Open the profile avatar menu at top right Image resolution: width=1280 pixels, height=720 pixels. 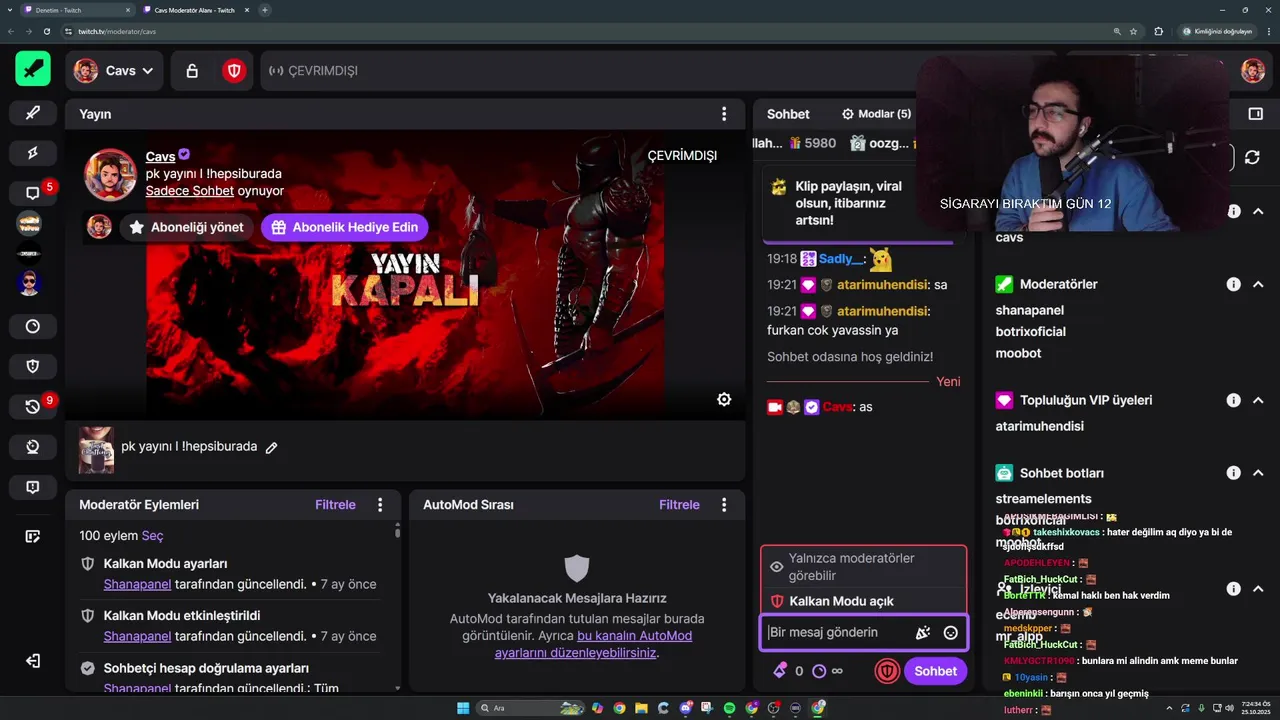[1253, 71]
